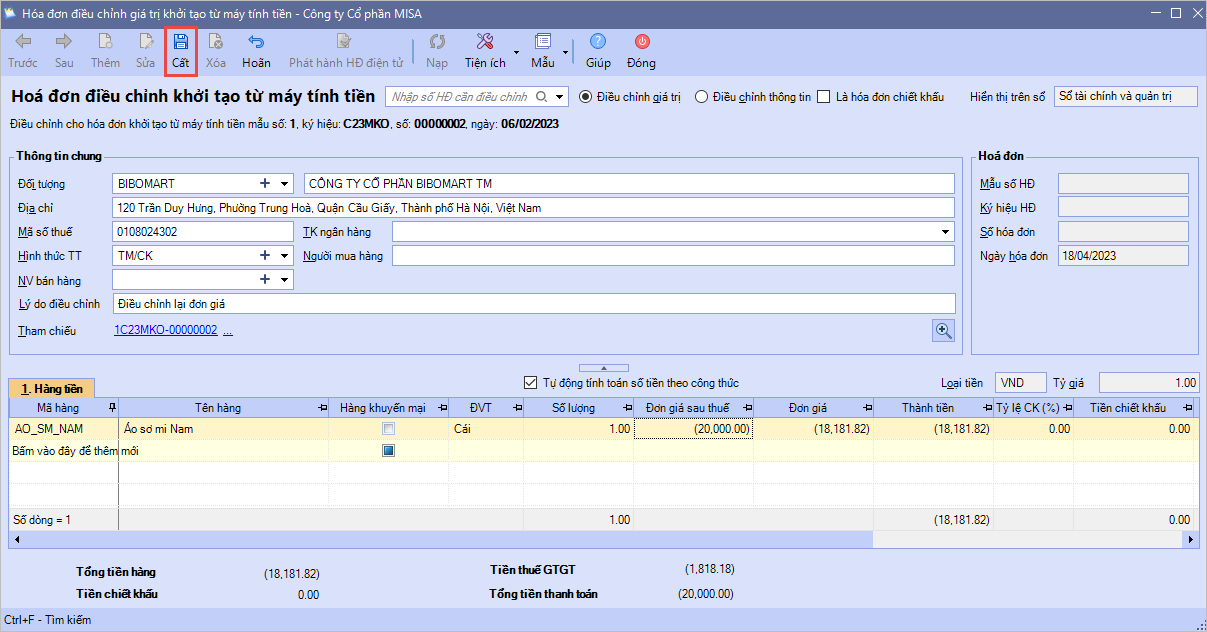Expand the NV bán hàng dropdown arrow

click(x=285, y=280)
